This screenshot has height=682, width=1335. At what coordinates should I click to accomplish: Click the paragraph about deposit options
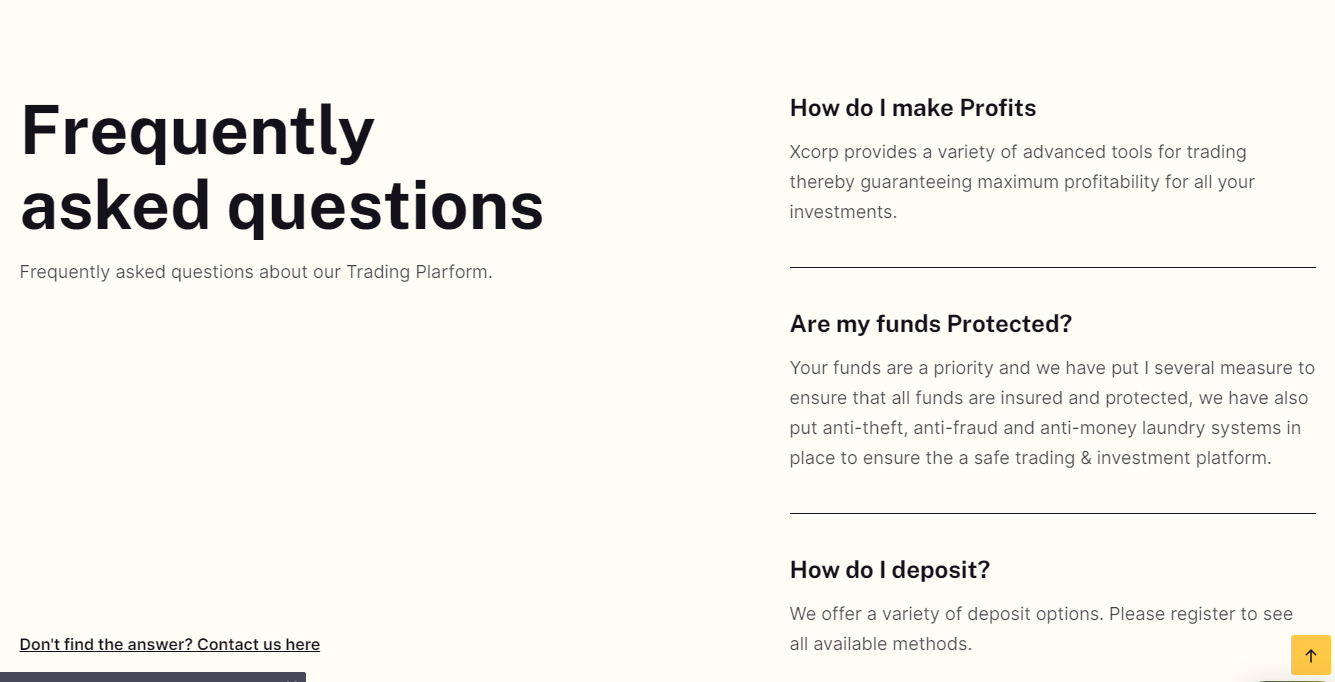coord(1041,629)
